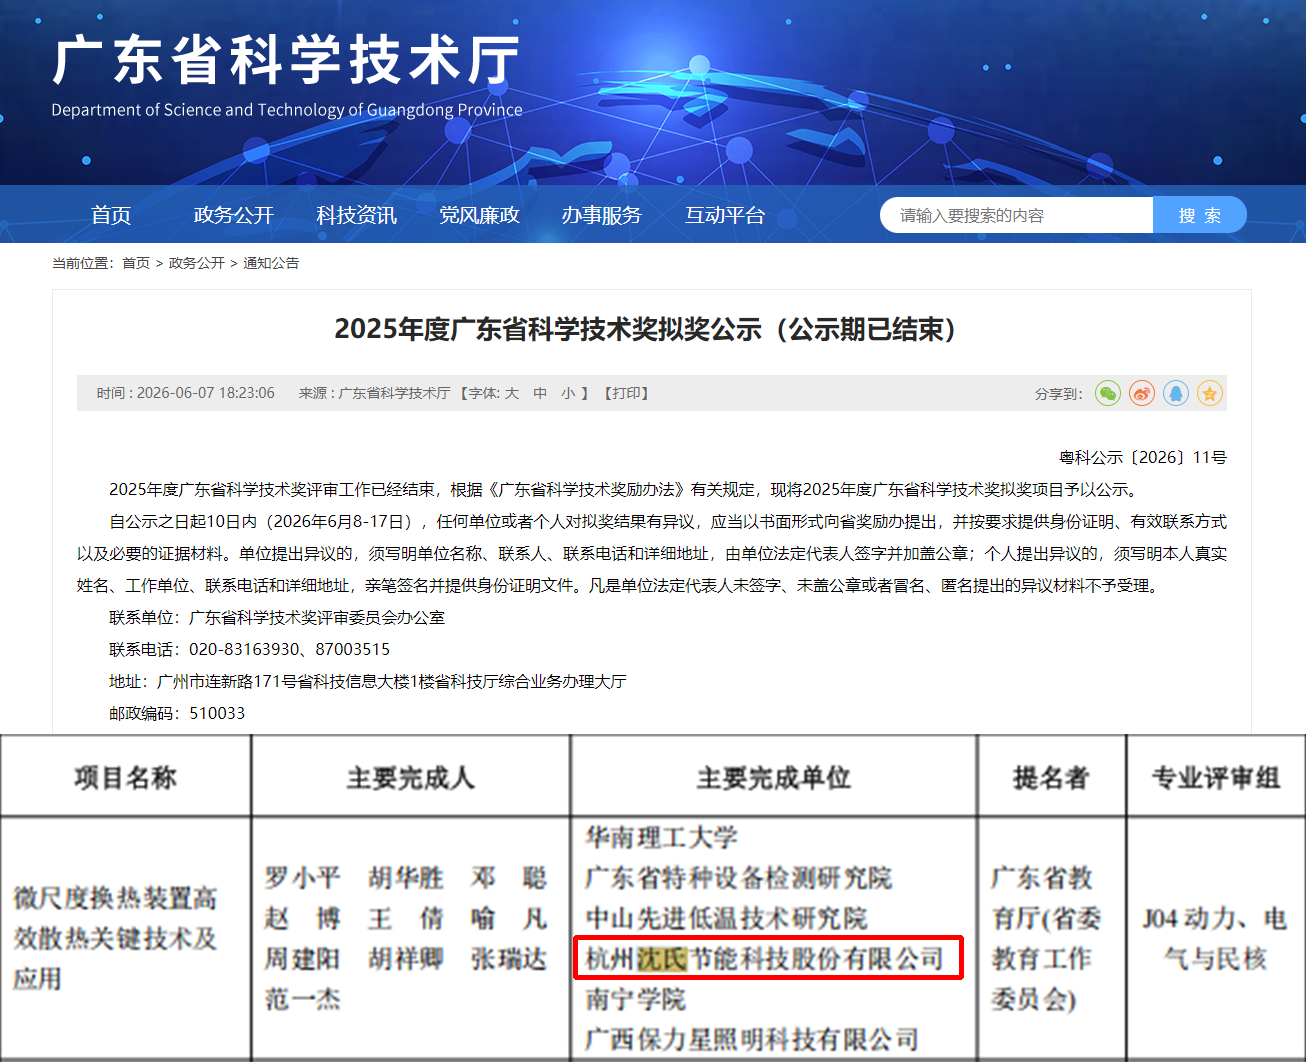
Task: Click the 搜索 search button
Action: pos(1200,215)
